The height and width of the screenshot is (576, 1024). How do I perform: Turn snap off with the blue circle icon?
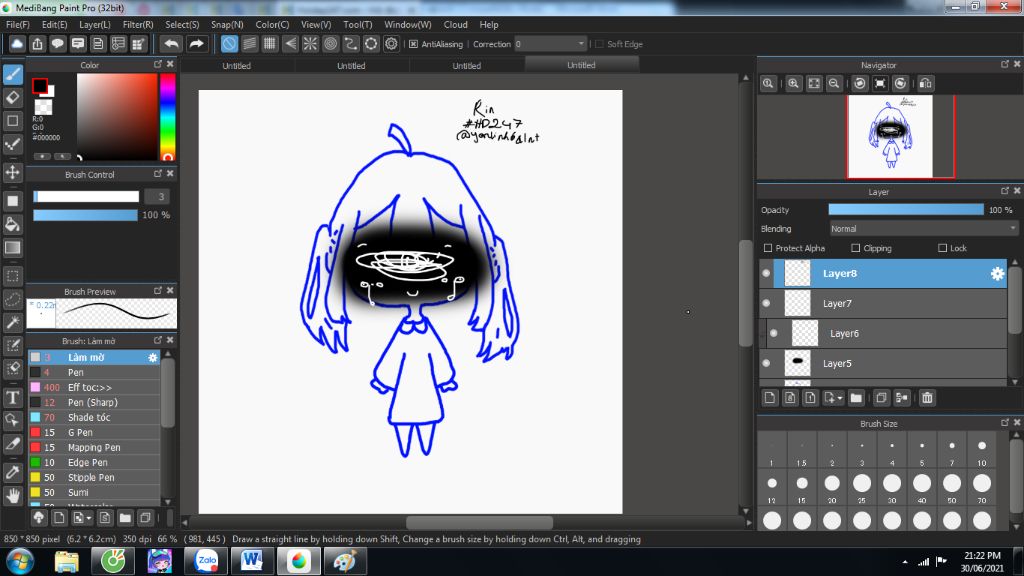pyautogui.click(x=229, y=44)
